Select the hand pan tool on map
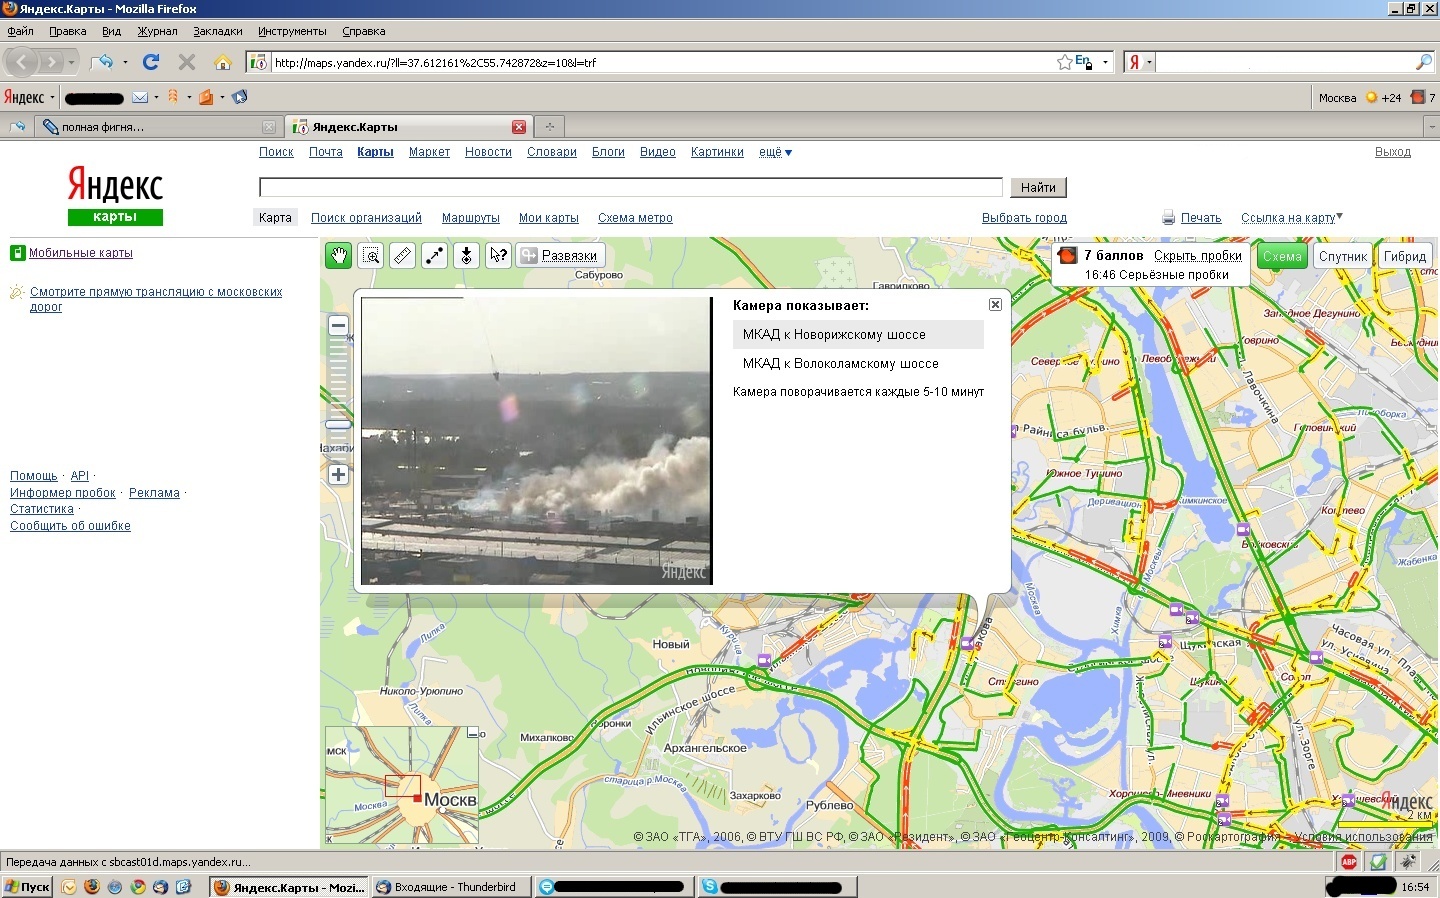1440x898 pixels. click(338, 256)
